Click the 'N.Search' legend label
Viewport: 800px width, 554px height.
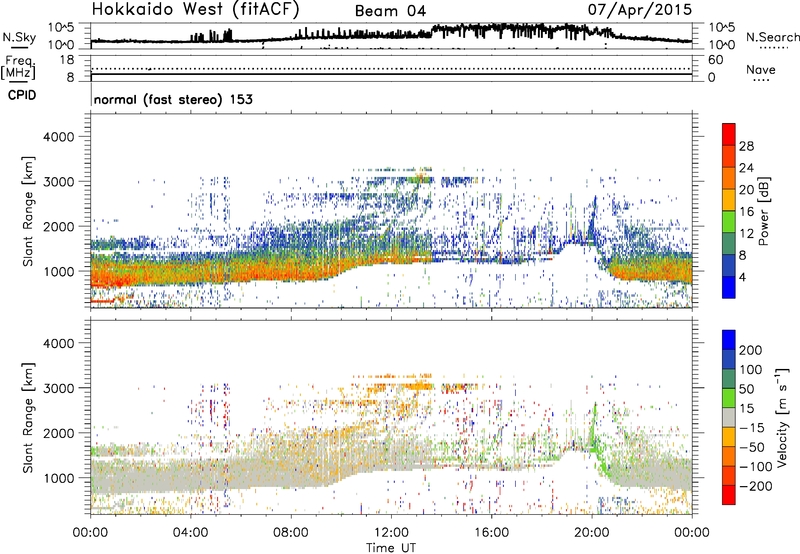772,37
